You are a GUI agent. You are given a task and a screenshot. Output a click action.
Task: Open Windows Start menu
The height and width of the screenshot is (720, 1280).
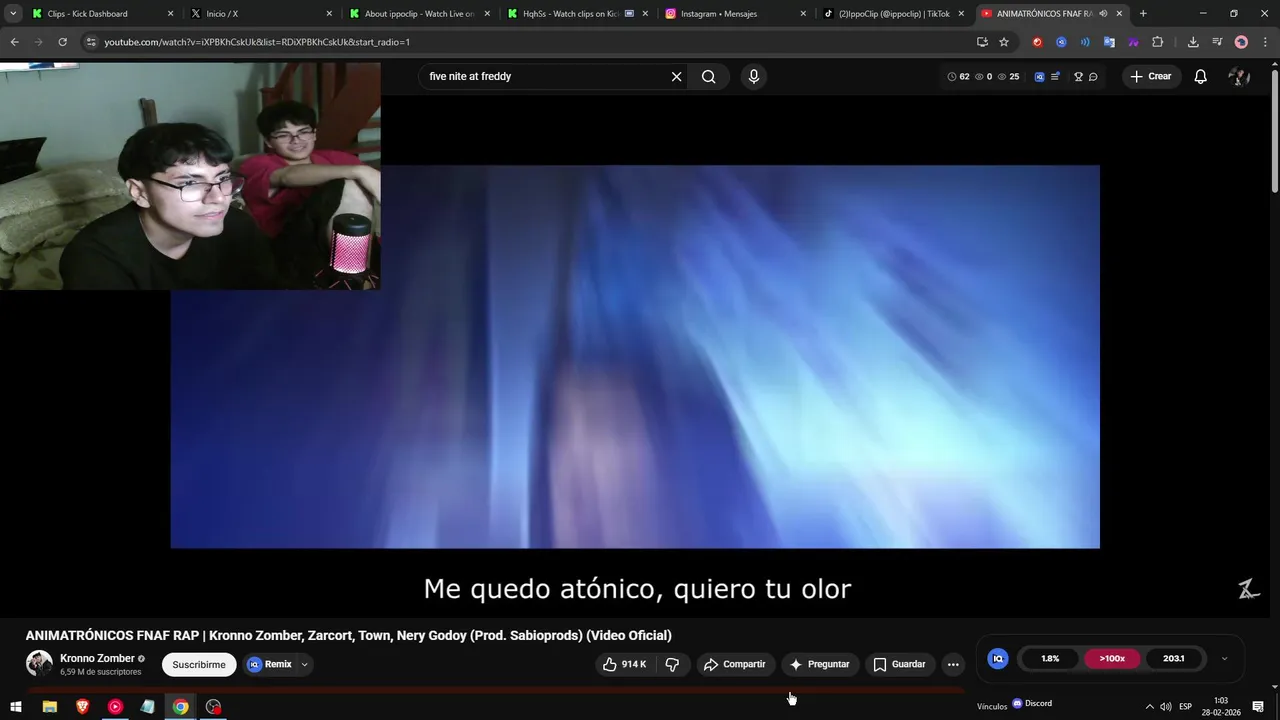point(16,707)
